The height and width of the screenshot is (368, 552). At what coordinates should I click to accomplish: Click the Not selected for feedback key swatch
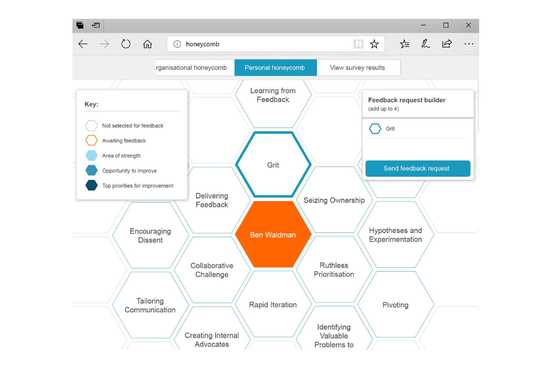pyautogui.click(x=91, y=125)
